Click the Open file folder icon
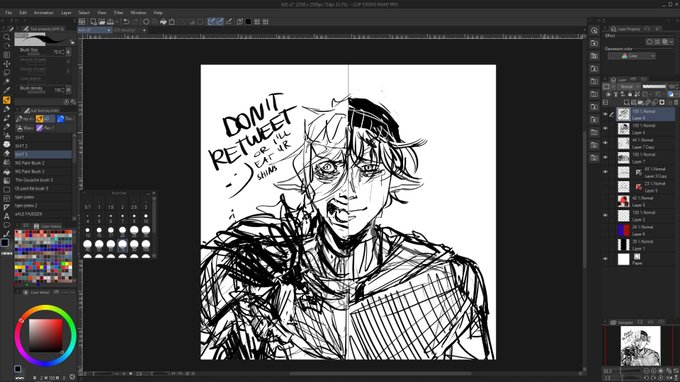680x382 pixels. [101, 21]
